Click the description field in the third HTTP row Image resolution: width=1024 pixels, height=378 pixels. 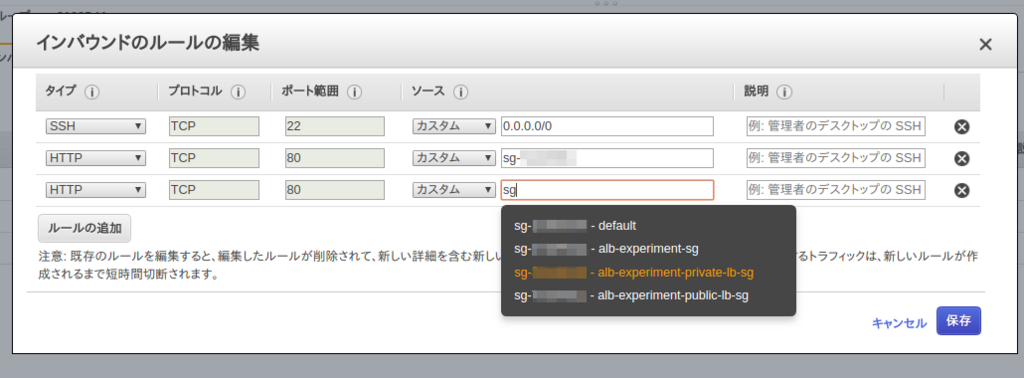coord(836,190)
